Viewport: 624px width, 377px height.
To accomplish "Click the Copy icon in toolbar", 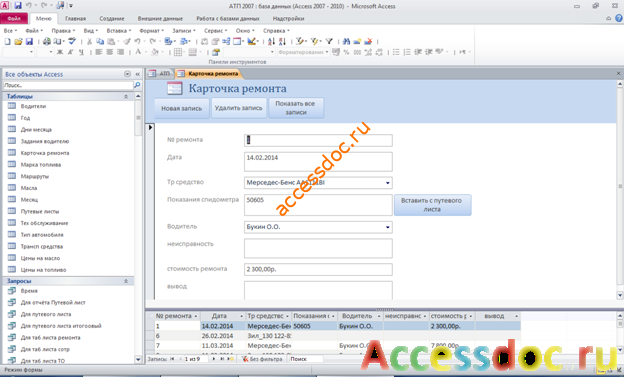I will 100,41.
